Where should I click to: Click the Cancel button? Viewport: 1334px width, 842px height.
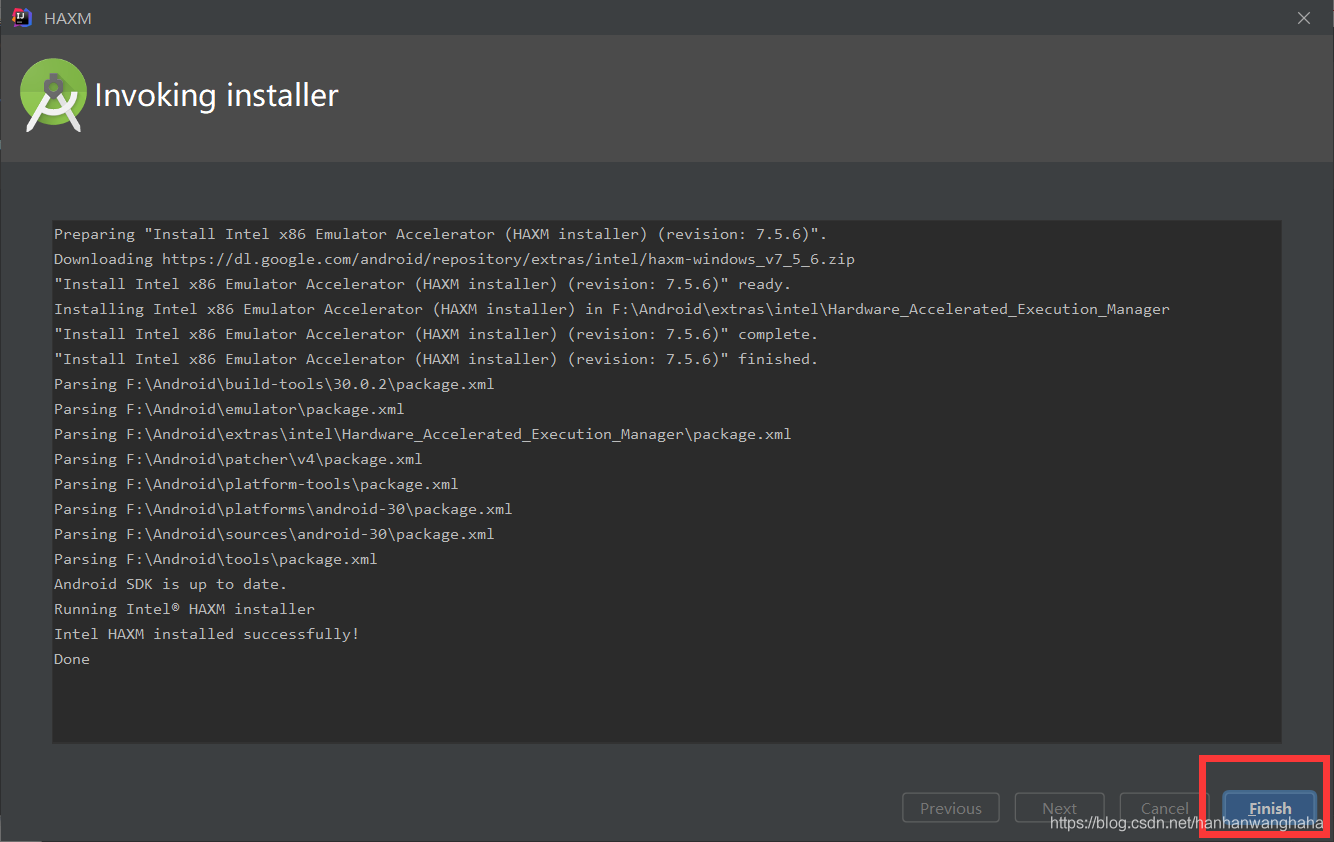pos(1163,807)
